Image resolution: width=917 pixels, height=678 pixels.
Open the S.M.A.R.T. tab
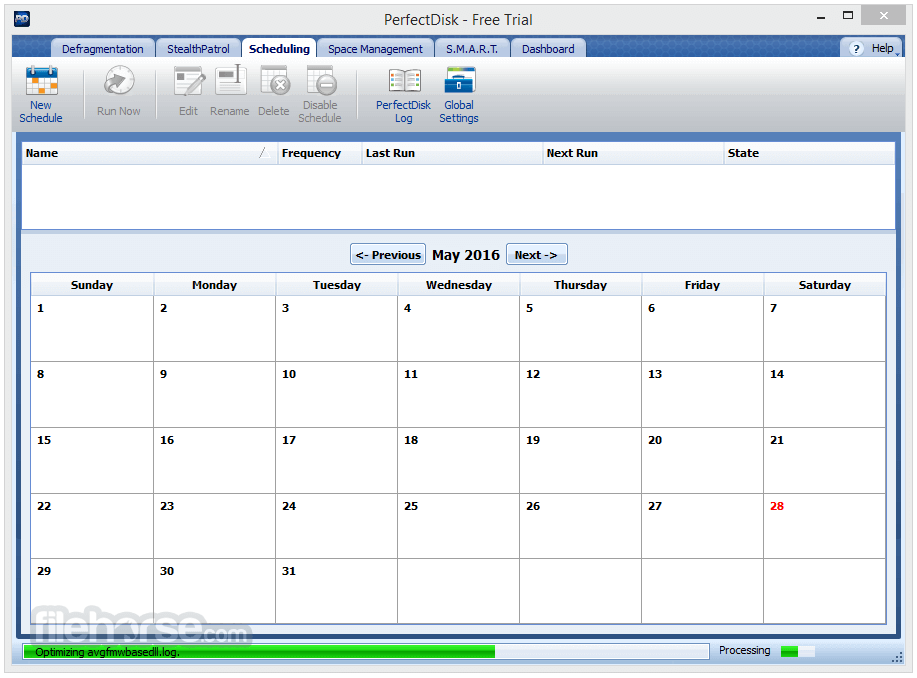pyautogui.click(x=472, y=49)
